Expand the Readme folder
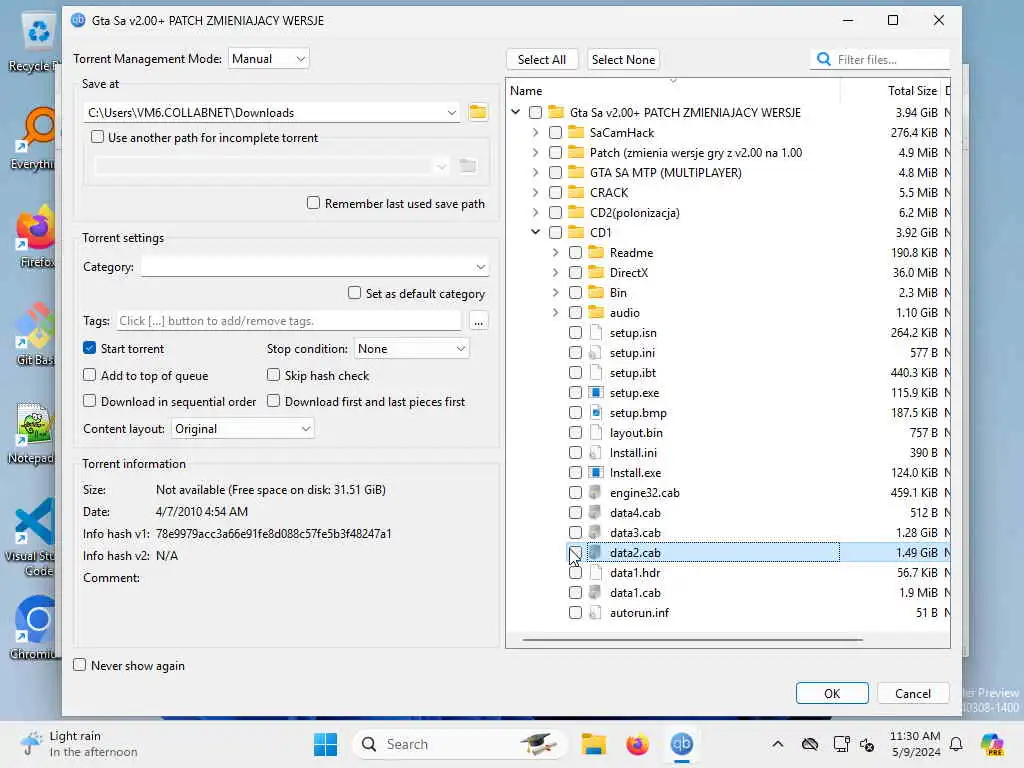The height and width of the screenshot is (768, 1024). (x=556, y=253)
